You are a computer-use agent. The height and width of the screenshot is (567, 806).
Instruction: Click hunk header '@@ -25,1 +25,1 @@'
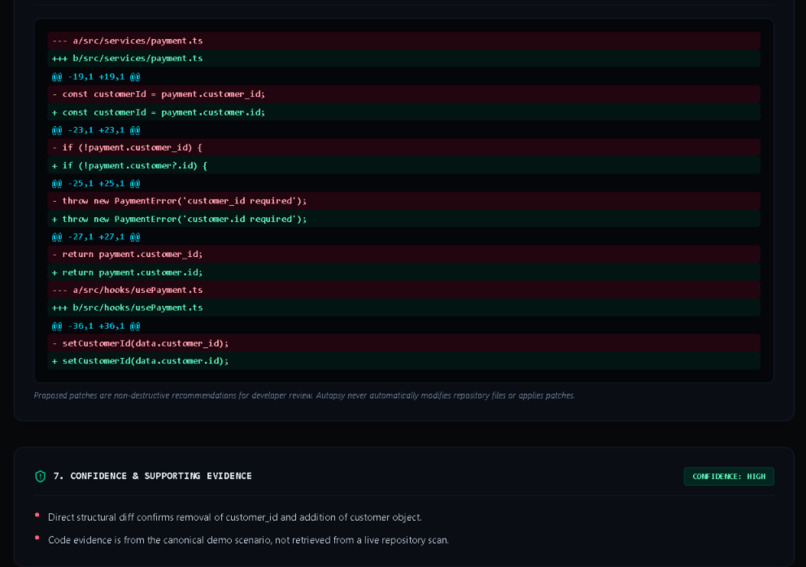[x=404, y=184]
